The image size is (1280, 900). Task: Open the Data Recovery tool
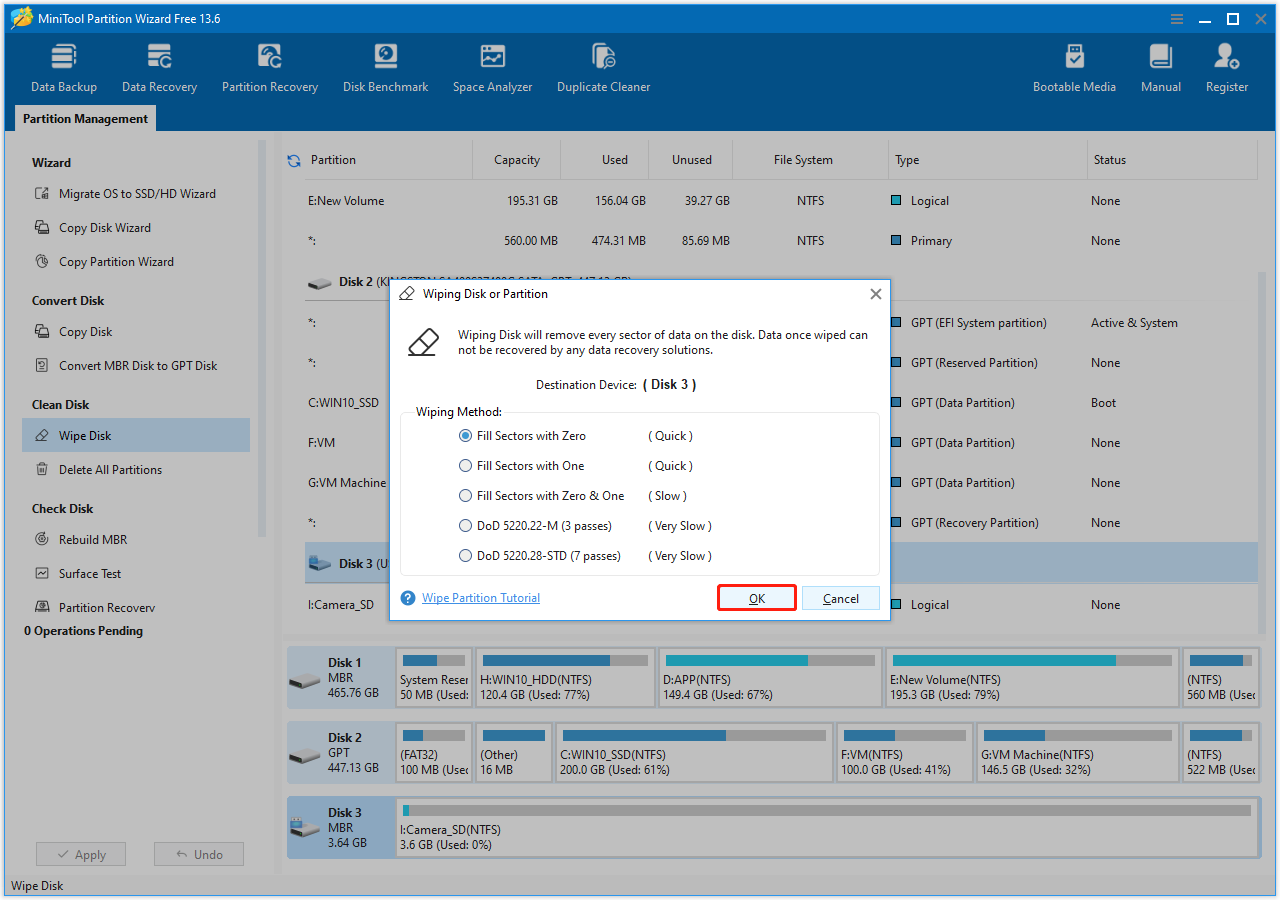(x=159, y=65)
